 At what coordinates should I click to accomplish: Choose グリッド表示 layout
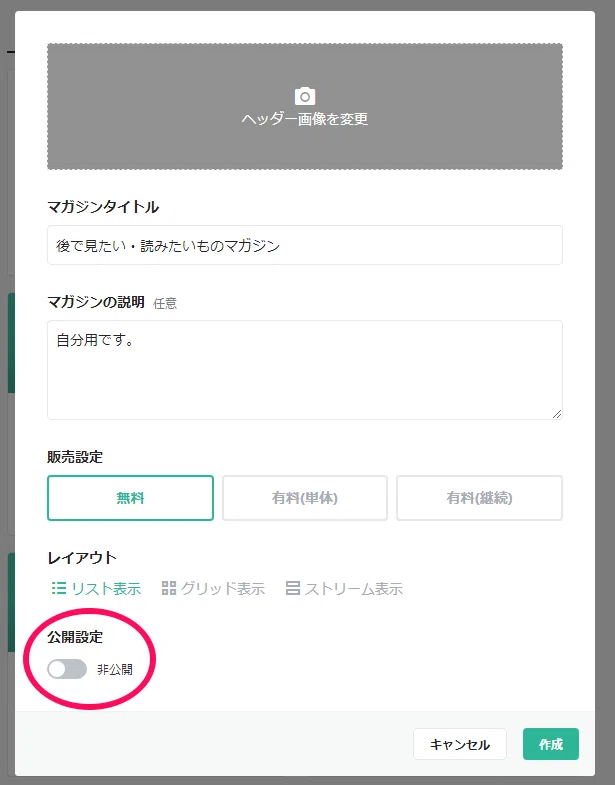213,588
